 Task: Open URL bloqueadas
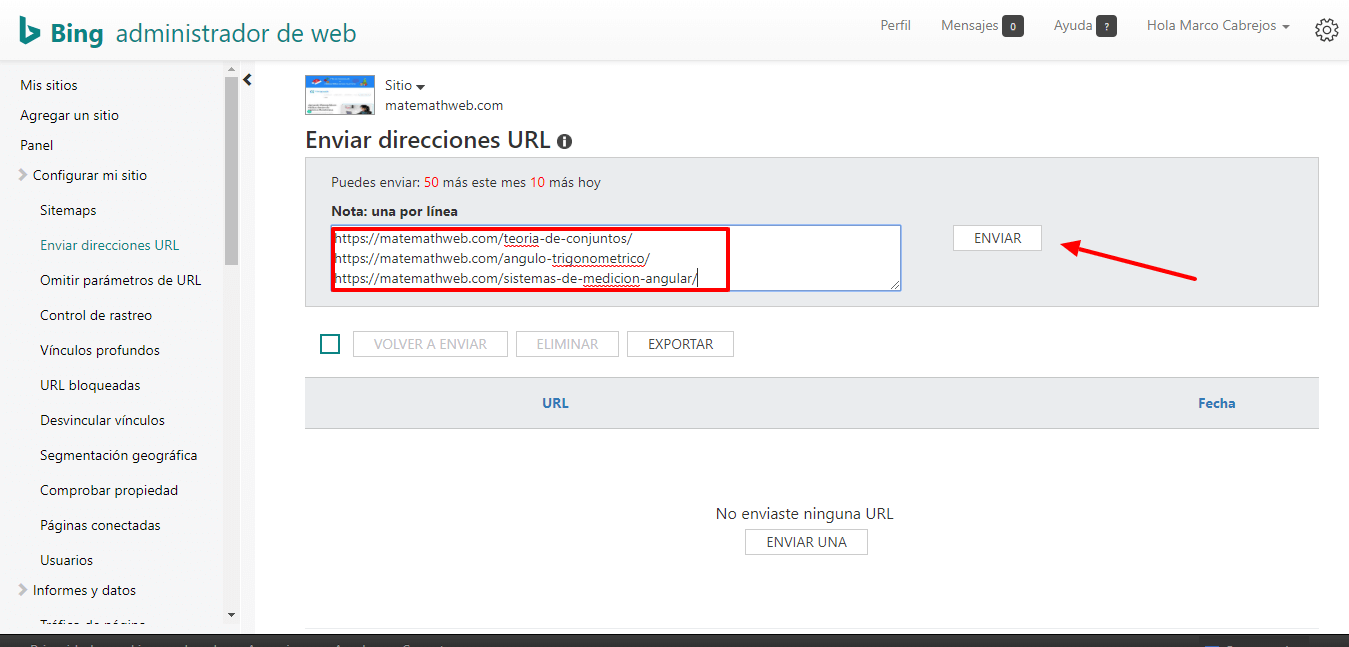[90, 385]
